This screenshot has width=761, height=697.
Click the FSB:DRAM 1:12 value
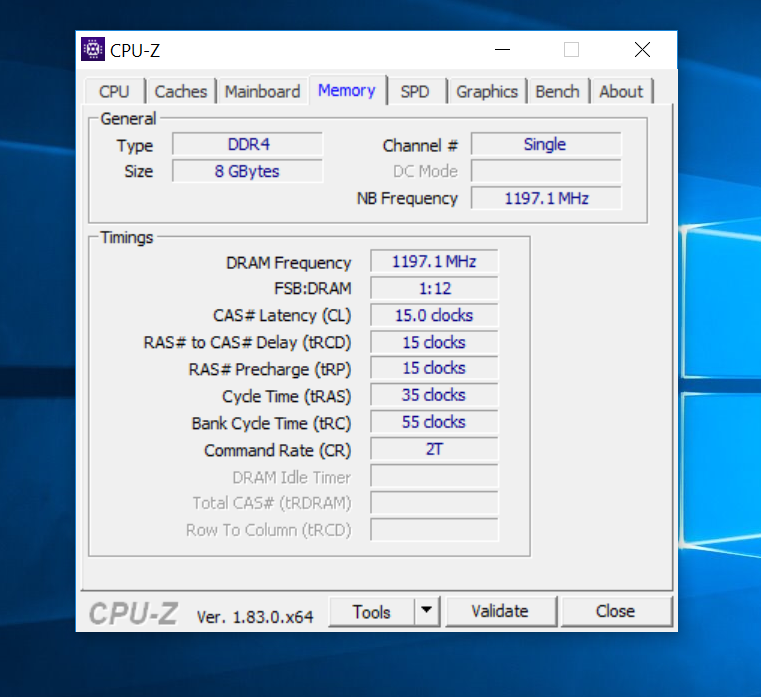pos(434,289)
